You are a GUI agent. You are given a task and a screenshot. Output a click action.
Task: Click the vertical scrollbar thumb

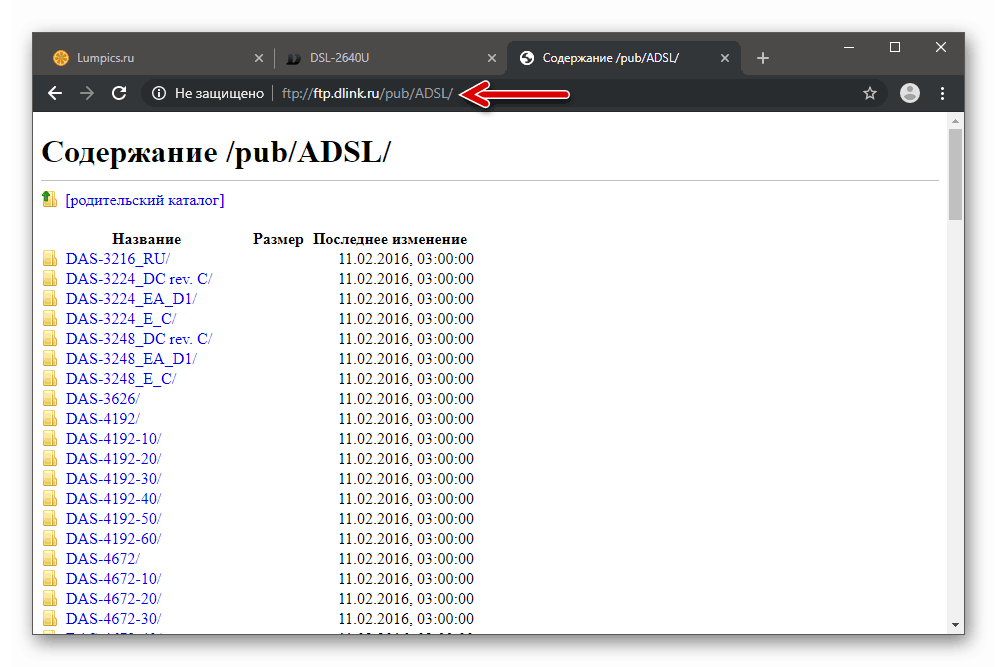tap(955, 174)
